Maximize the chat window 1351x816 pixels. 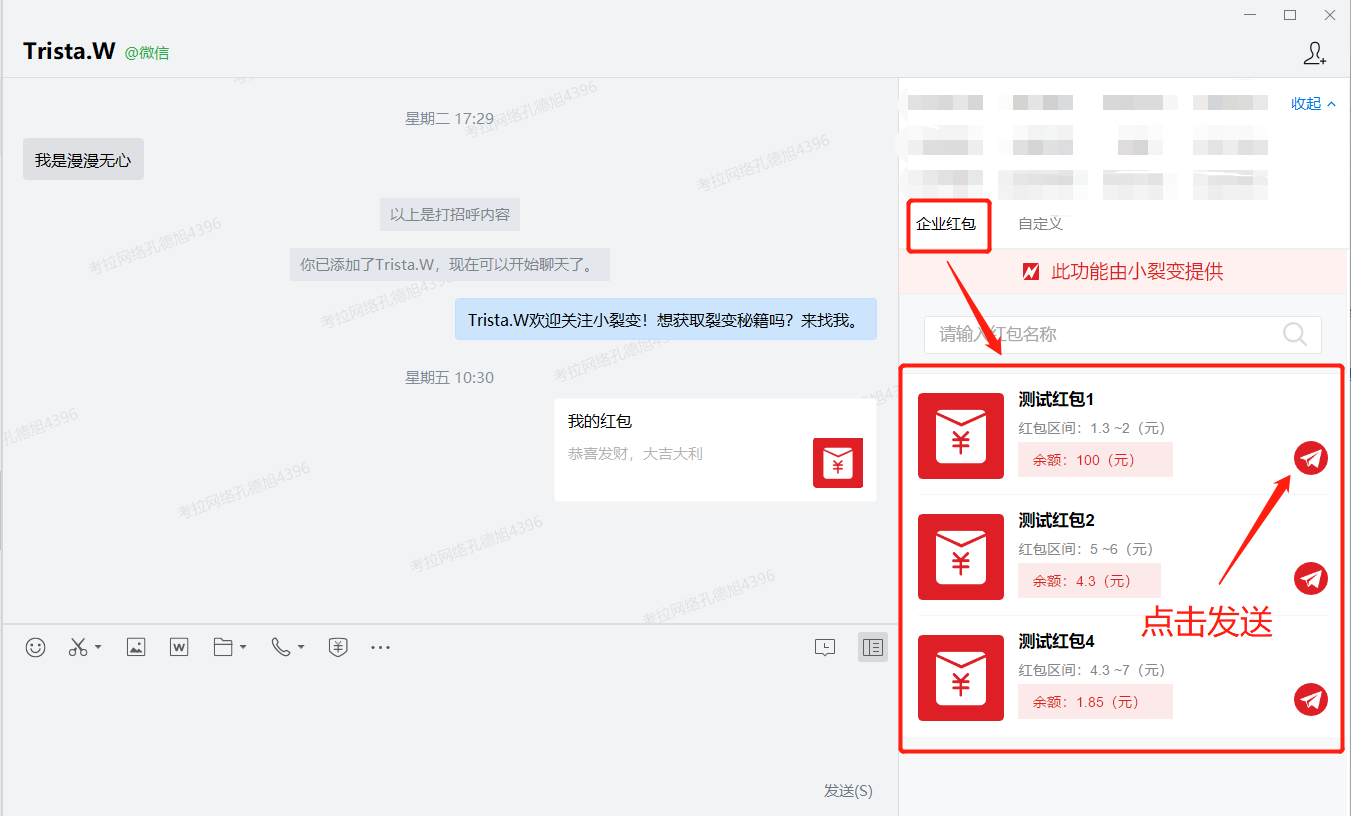pyautogui.click(x=1290, y=15)
